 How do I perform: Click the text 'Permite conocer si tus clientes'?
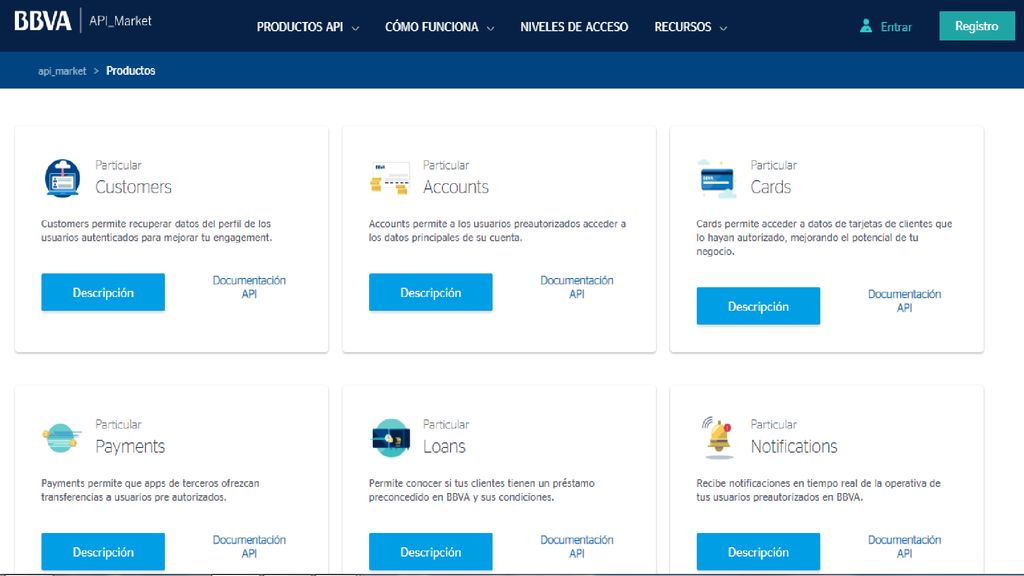coord(482,490)
